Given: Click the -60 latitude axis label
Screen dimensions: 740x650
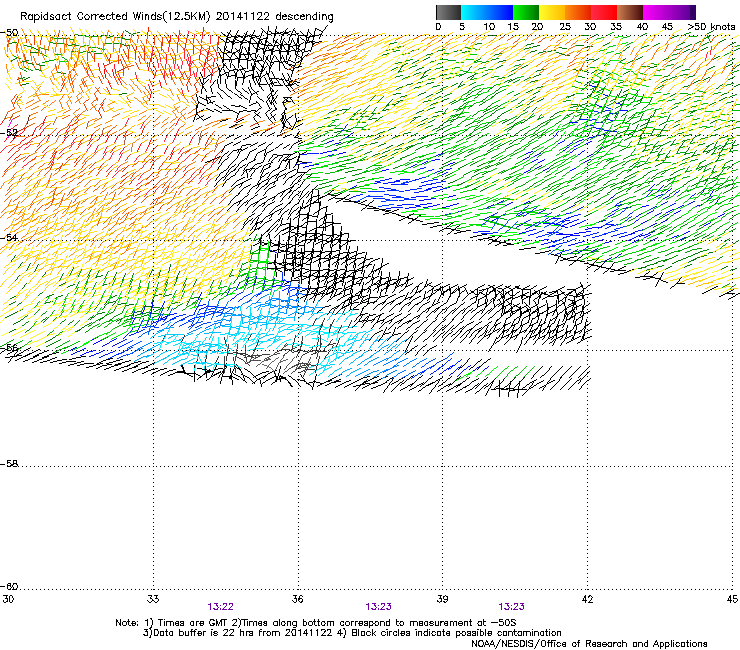Looking at the screenshot, I should click(9, 586).
